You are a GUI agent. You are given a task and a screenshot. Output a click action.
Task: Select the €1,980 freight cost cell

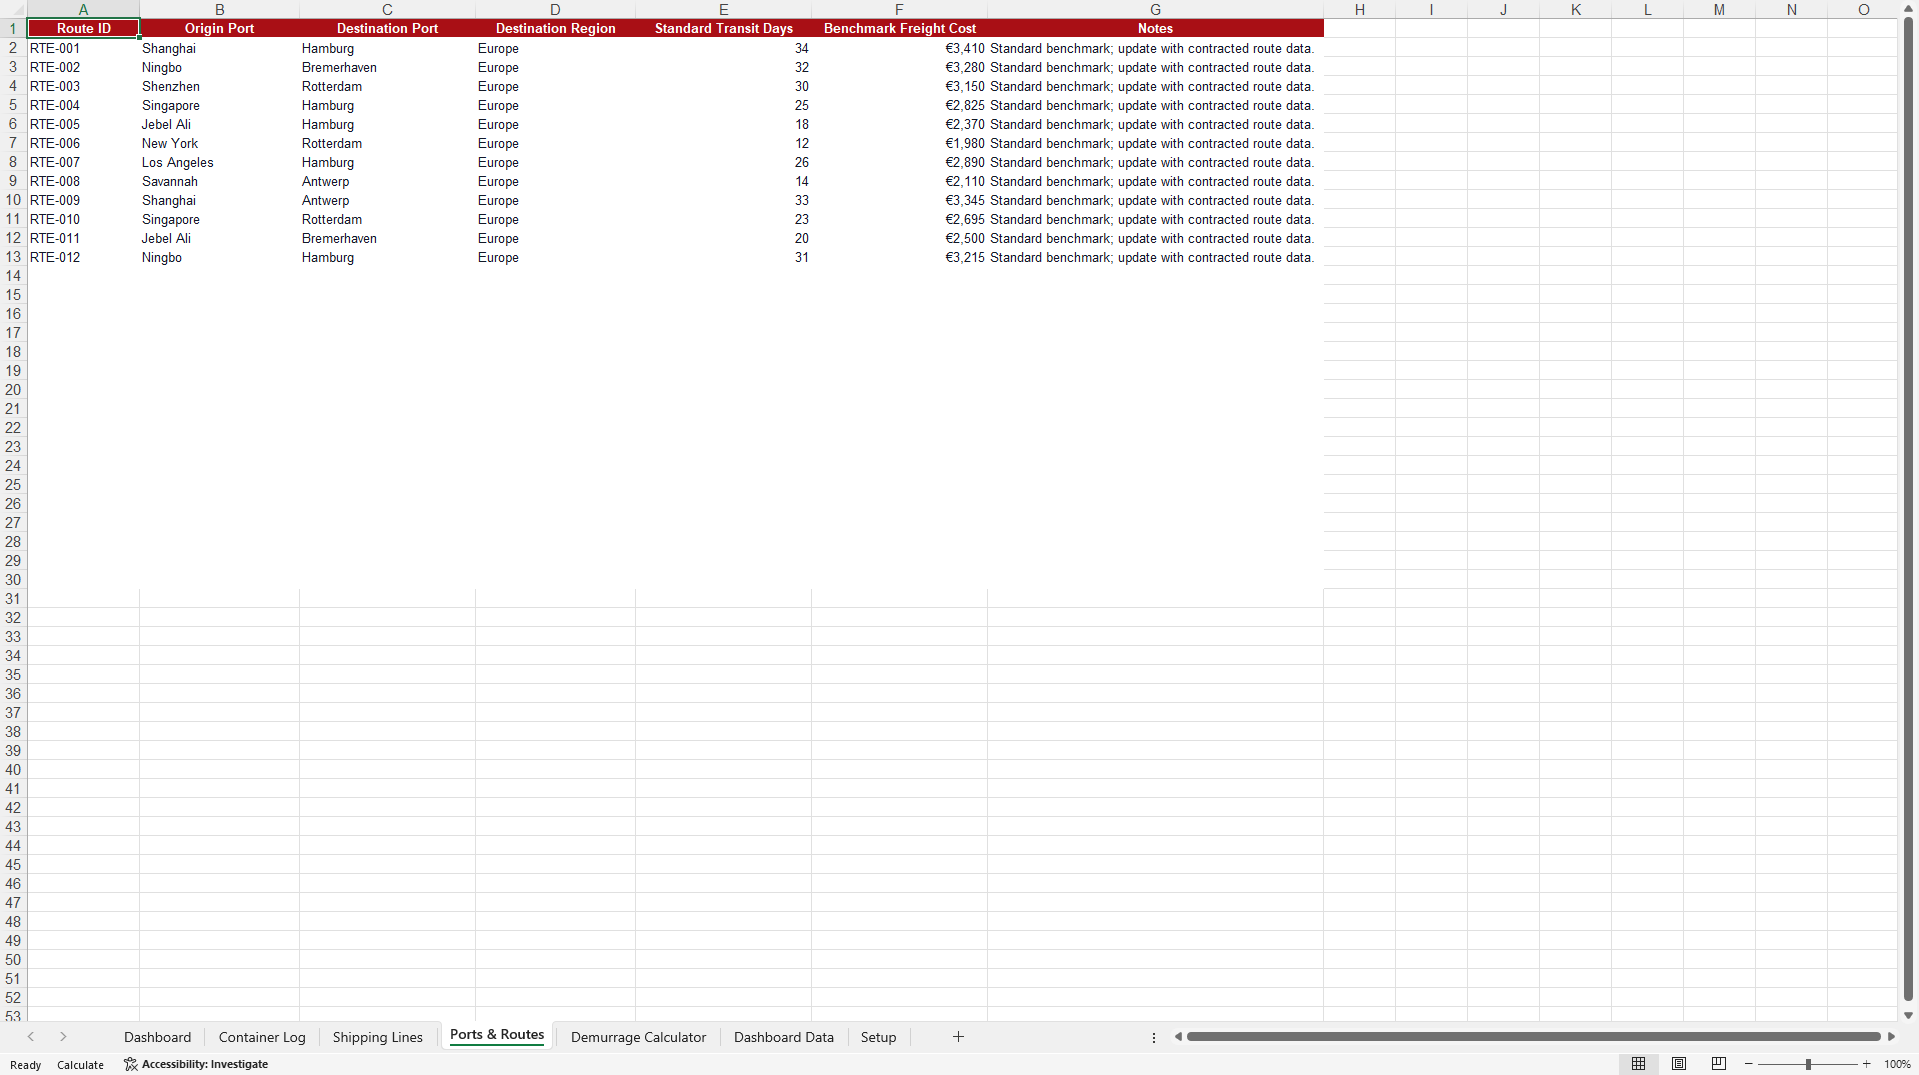pos(899,143)
